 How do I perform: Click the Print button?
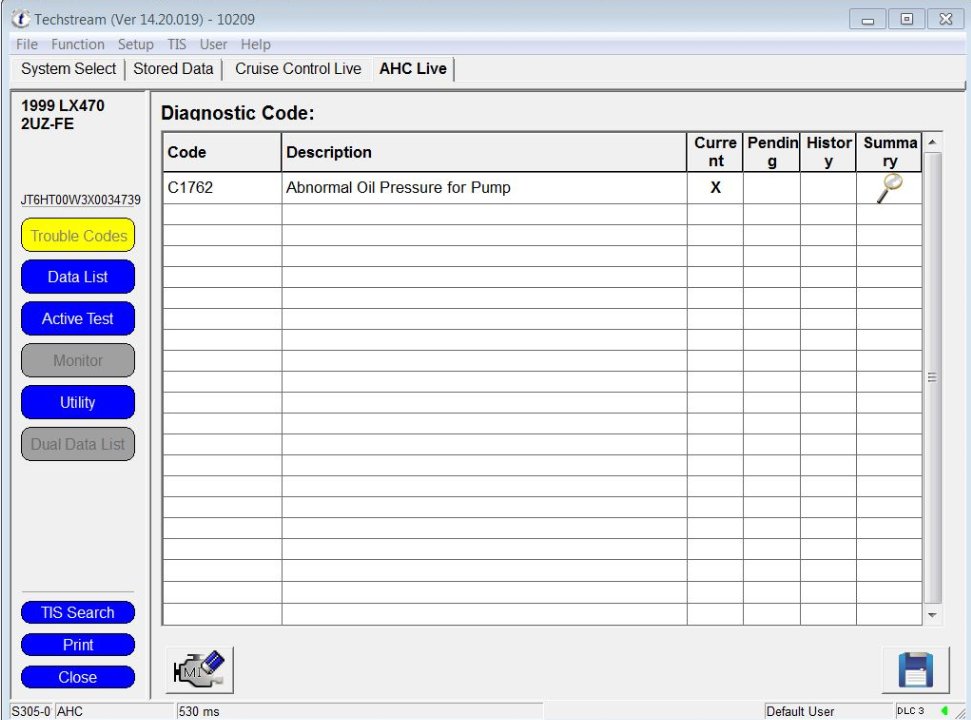pyautogui.click(x=78, y=644)
